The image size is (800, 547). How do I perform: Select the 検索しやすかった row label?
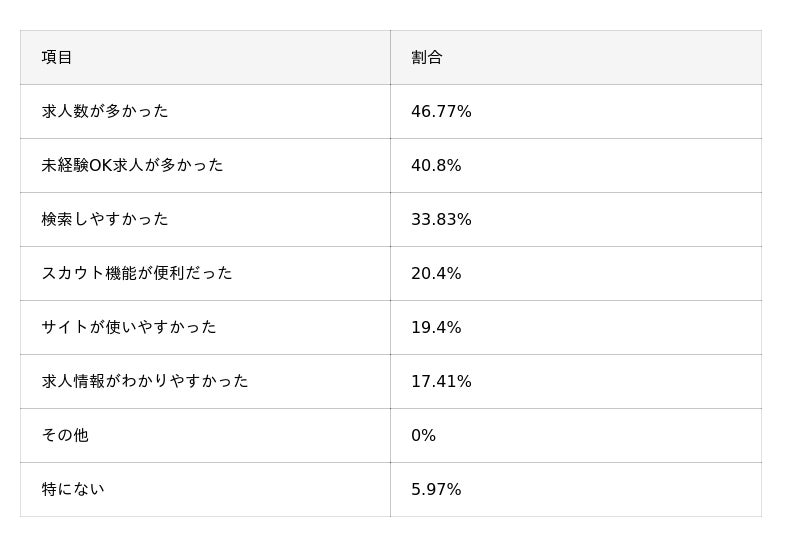pos(105,220)
